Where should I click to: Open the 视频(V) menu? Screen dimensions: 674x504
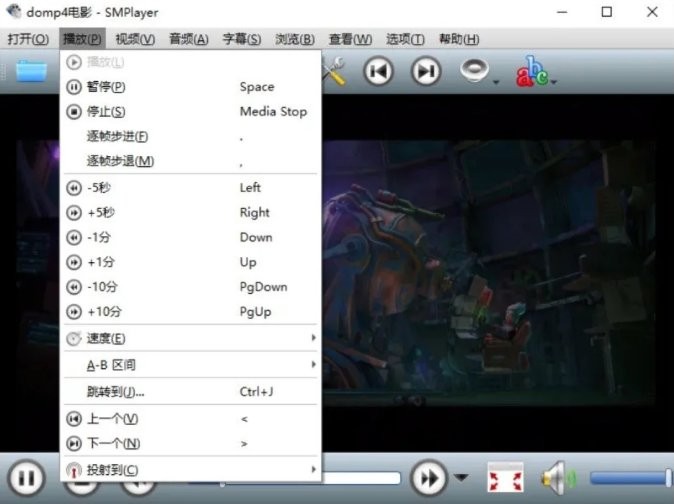(135, 39)
